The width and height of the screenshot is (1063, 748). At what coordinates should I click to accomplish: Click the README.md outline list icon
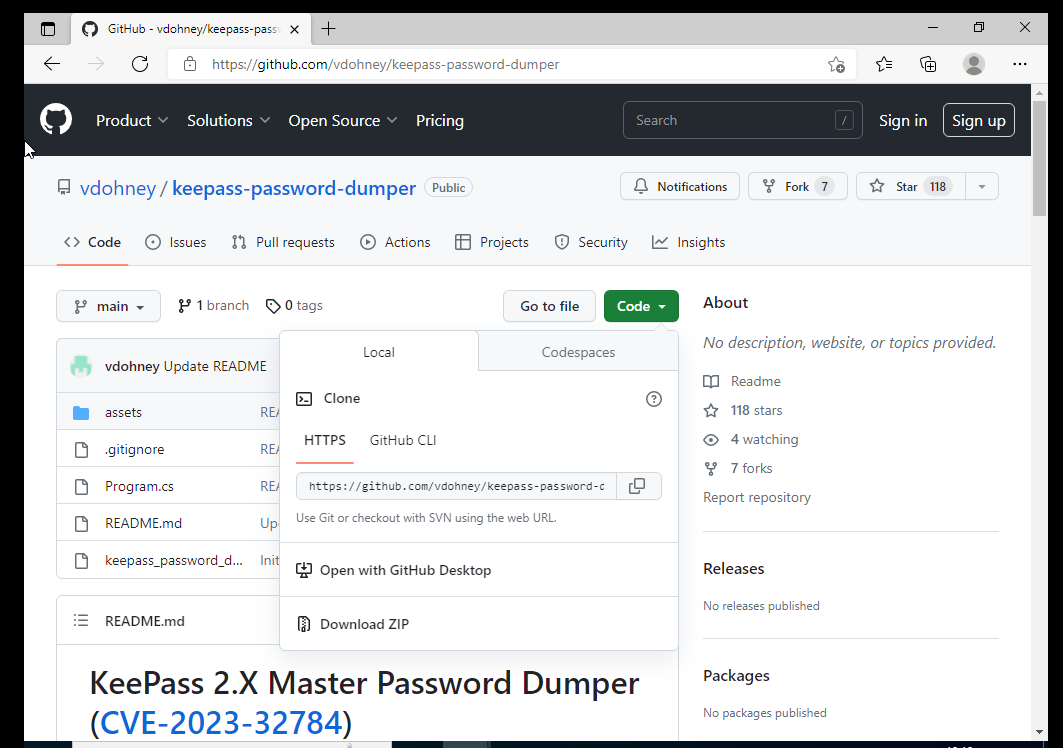[x=81, y=621]
